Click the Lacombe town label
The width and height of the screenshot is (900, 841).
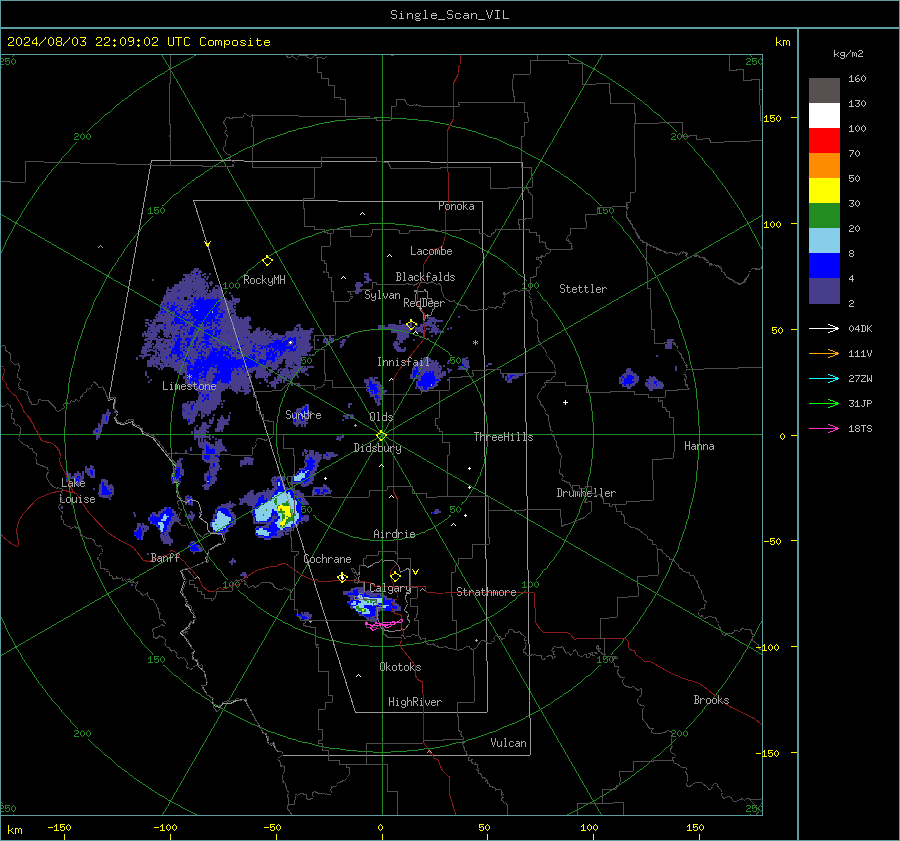[x=431, y=251]
